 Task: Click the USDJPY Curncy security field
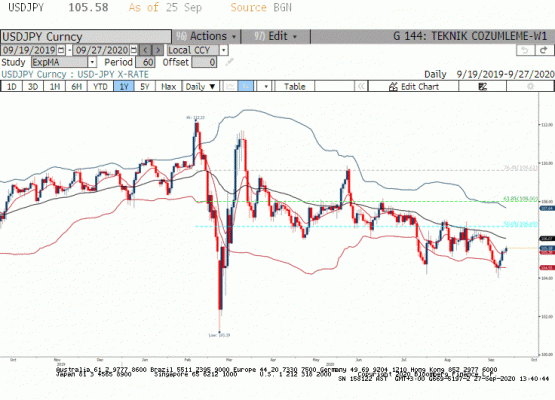tap(86, 36)
